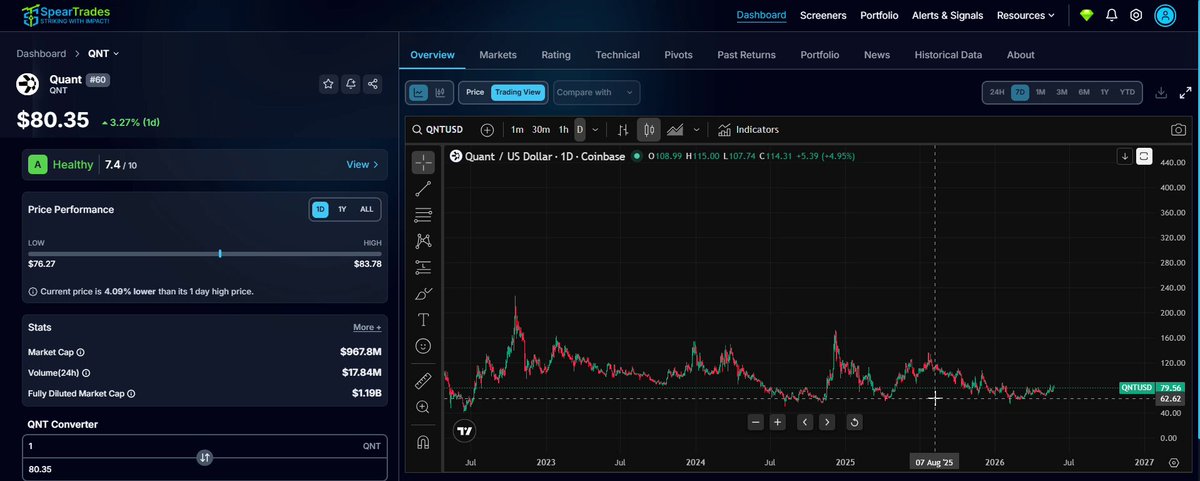1200x481 pixels.
Task: Take a chart snapshot with camera icon
Action: (x=1178, y=129)
